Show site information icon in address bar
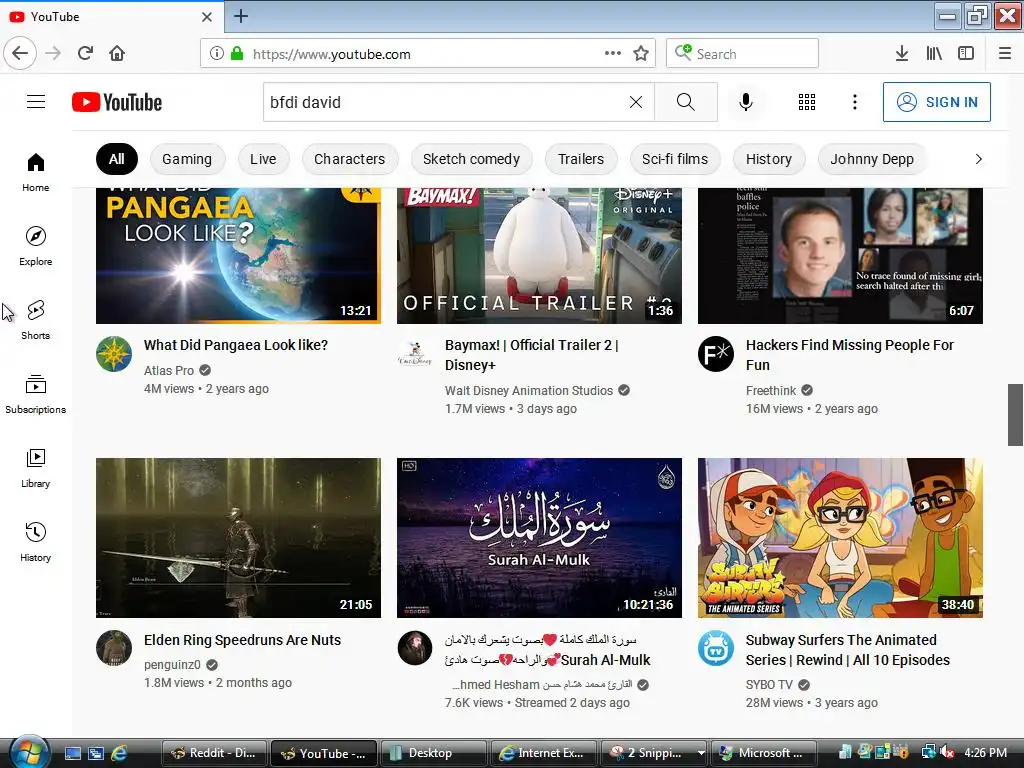The width and height of the screenshot is (1024, 768). (217, 54)
